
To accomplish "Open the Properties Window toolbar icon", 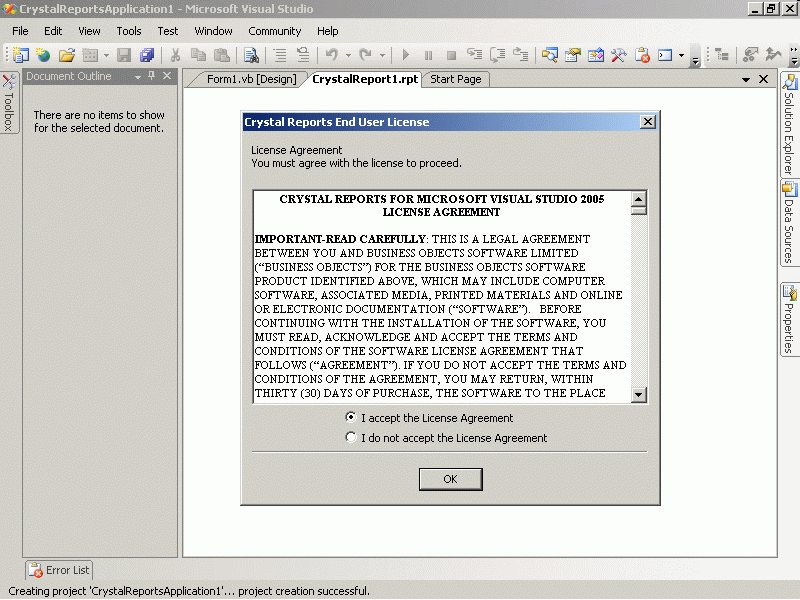I will 572,55.
